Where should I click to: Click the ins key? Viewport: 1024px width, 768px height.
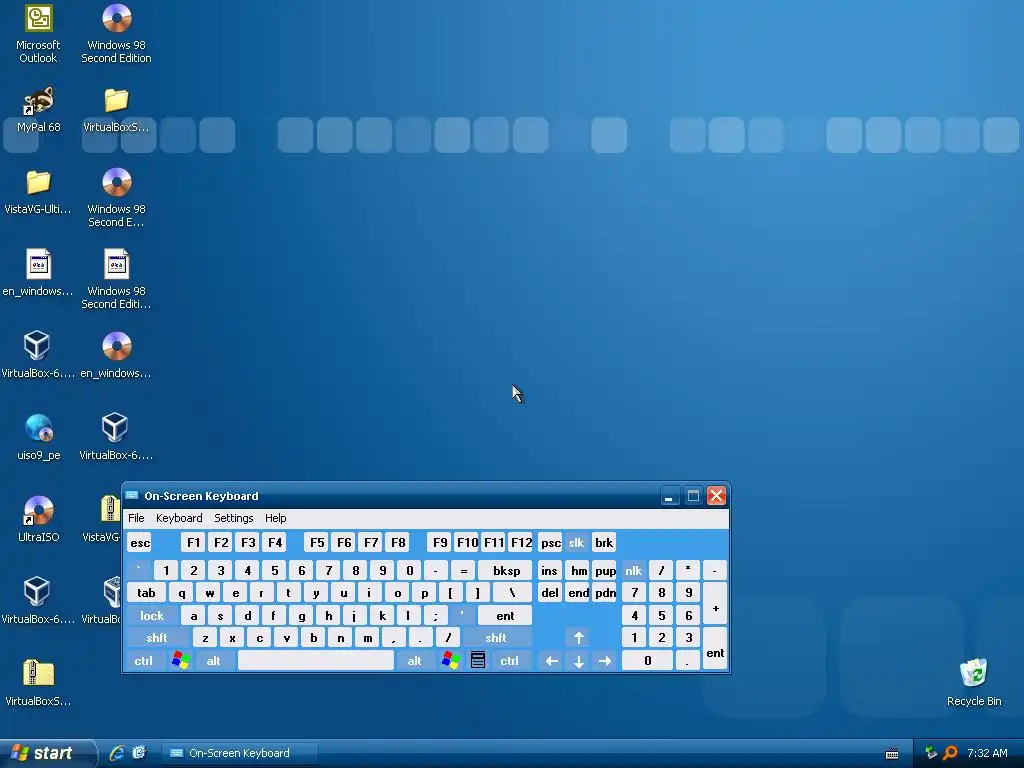(x=549, y=570)
